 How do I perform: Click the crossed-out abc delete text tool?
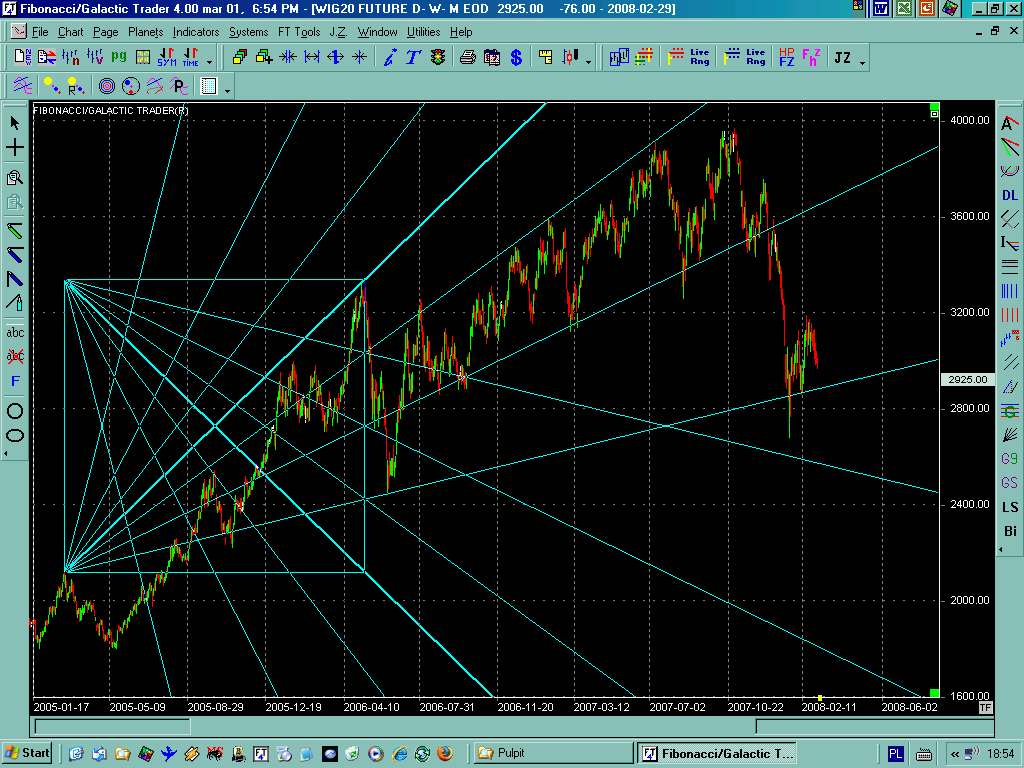pyautogui.click(x=15, y=356)
